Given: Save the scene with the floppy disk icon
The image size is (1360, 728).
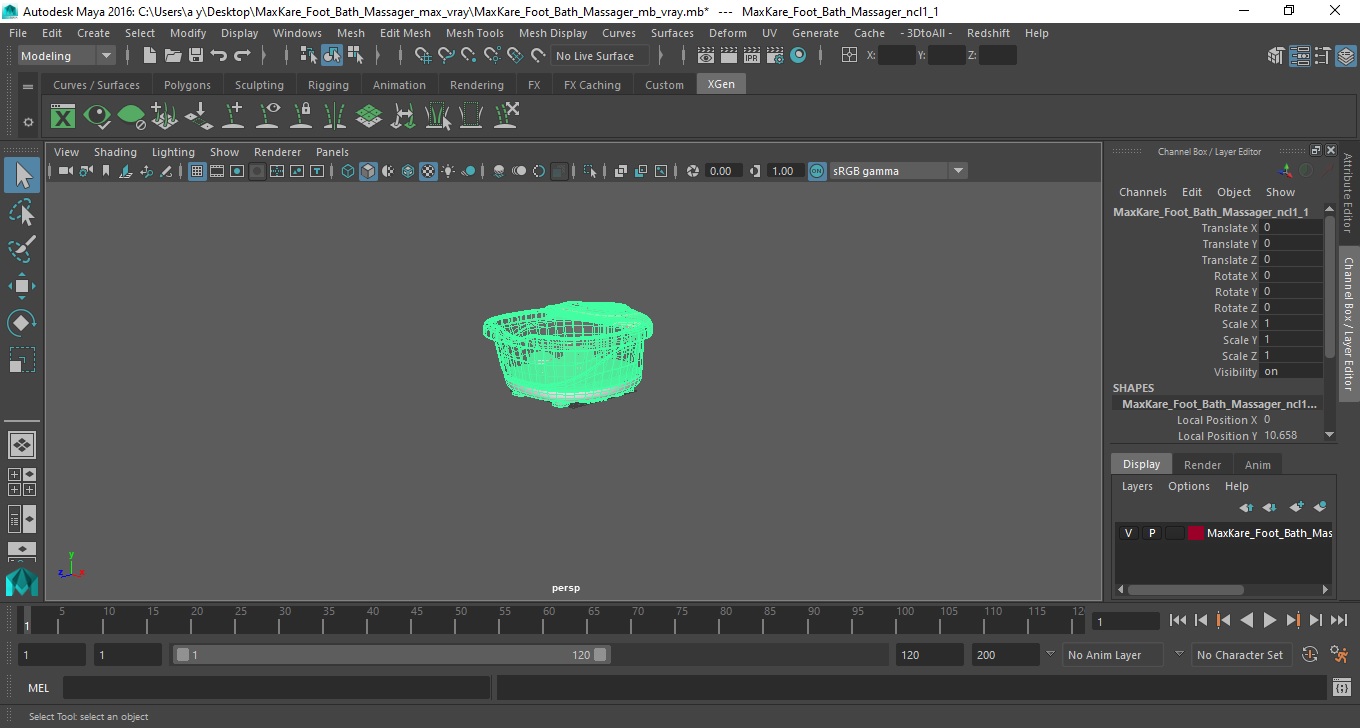Looking at the screenshot, I should coord(195,56).
